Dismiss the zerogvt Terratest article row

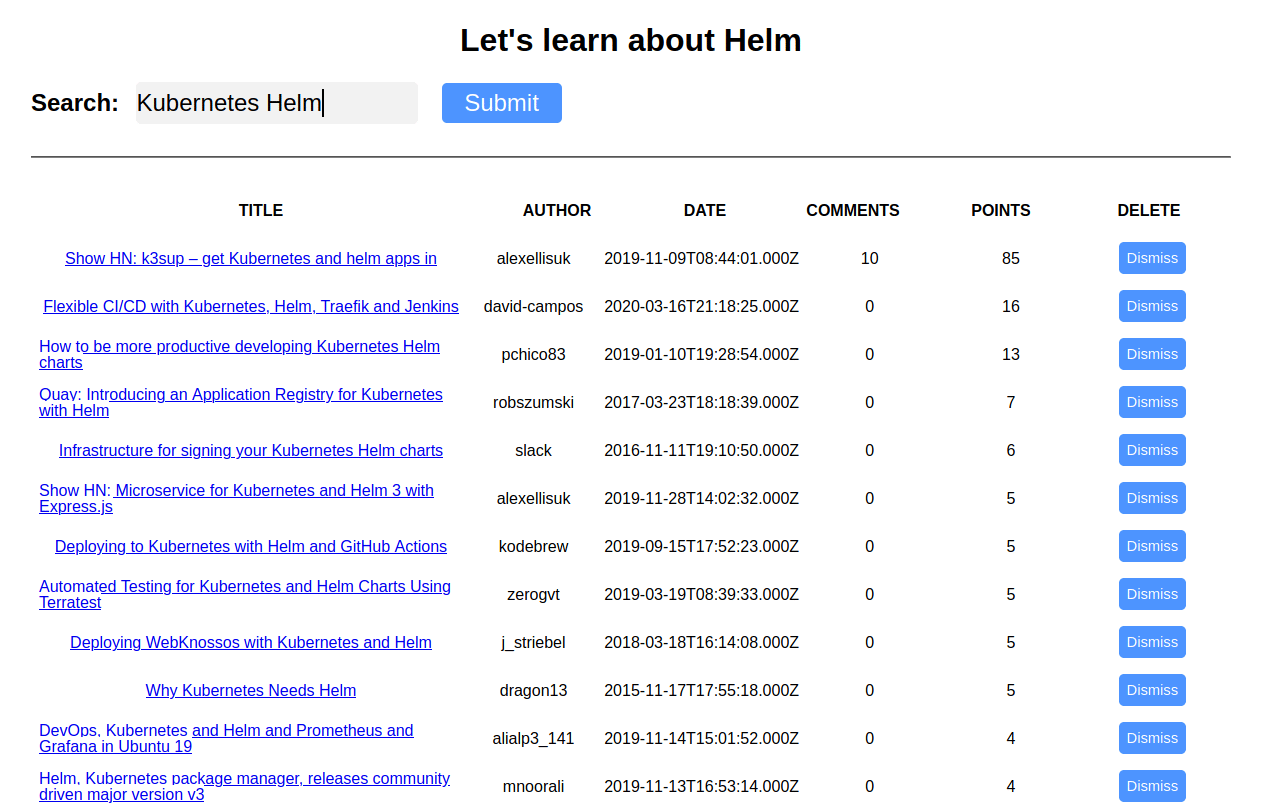[1152, 594]
